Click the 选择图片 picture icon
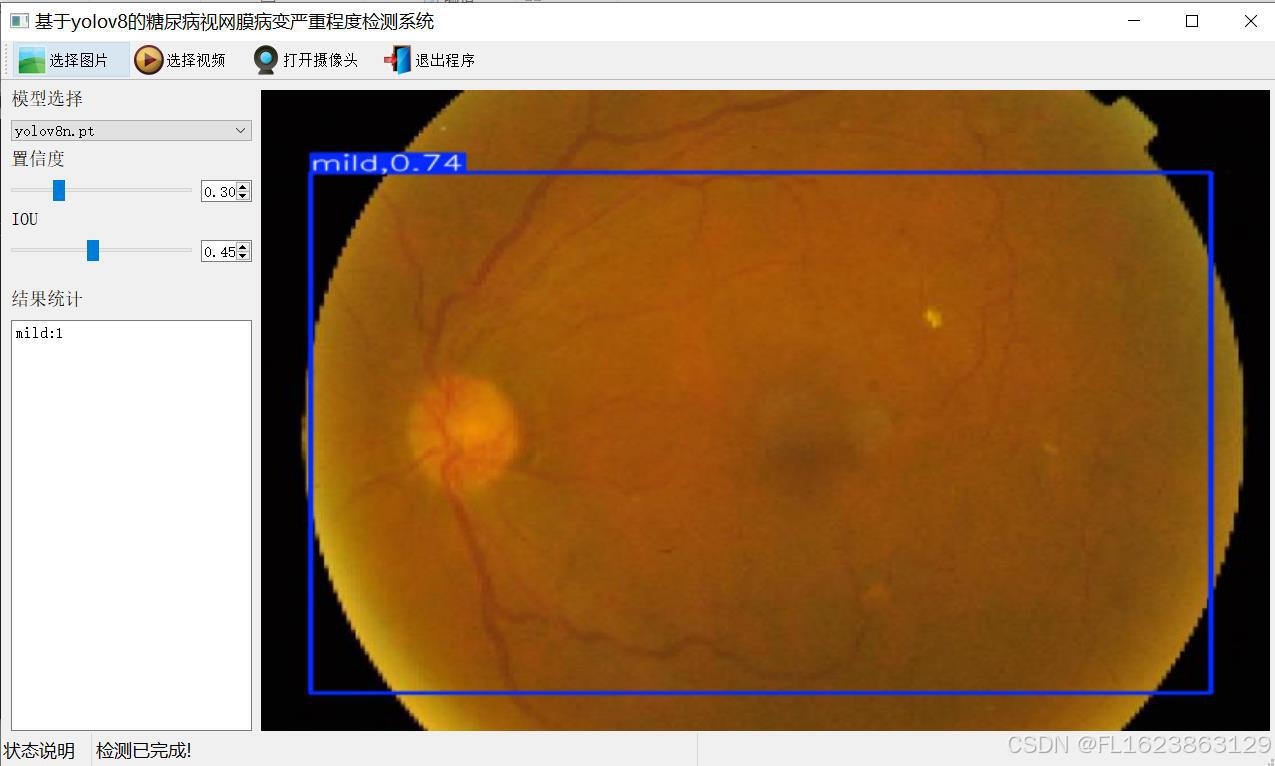This screenshot has width=1275, height=766. [32, 60]
